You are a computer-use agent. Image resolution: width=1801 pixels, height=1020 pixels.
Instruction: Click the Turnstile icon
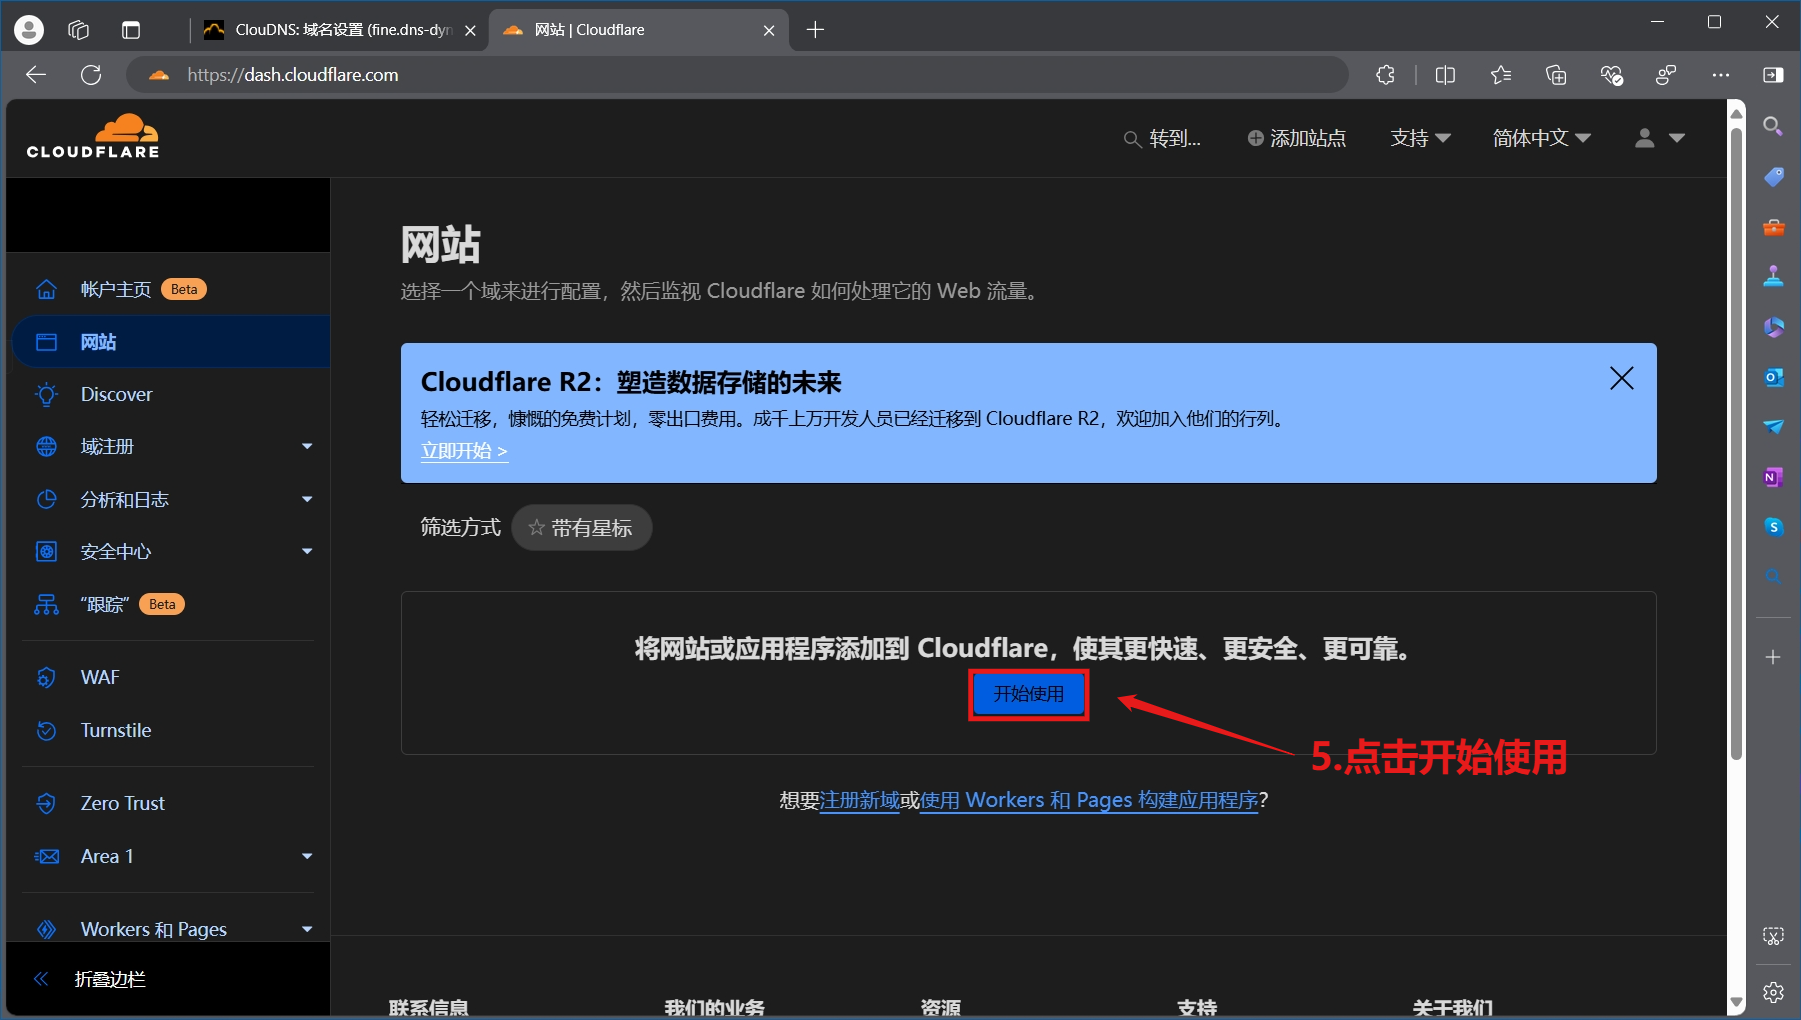[46, 730]
